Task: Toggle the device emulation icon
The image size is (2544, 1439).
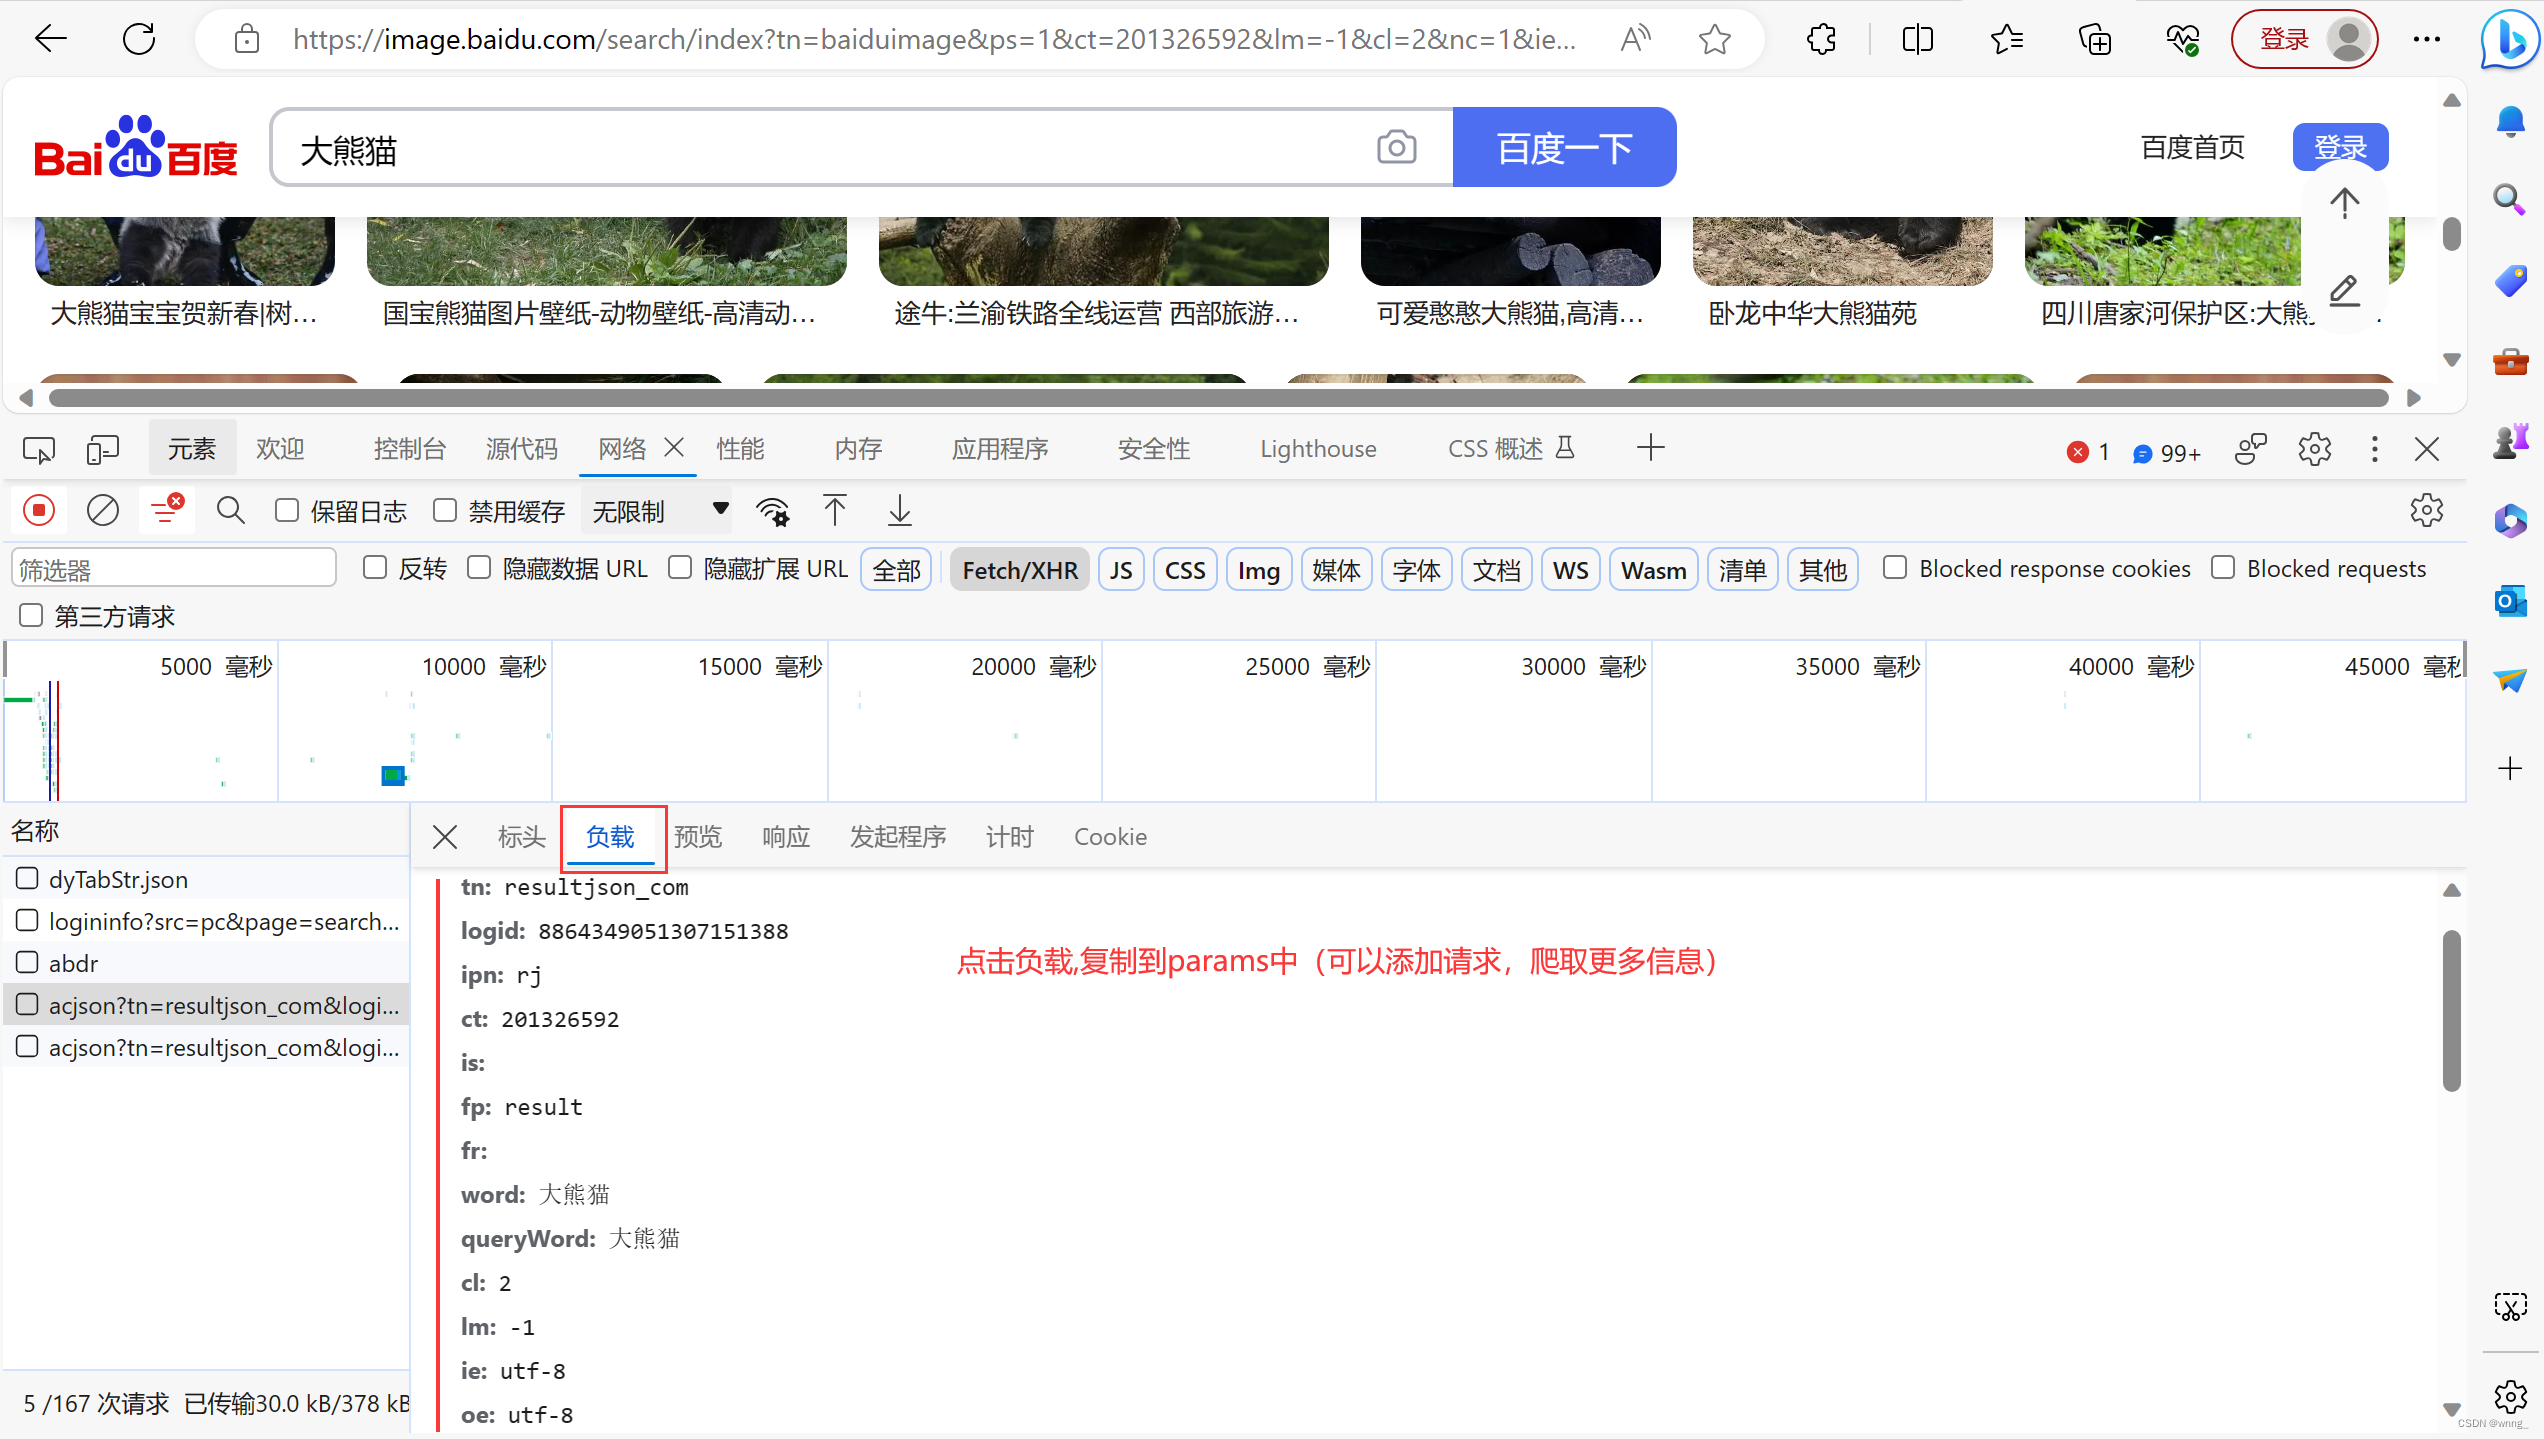Action: click(x=102, y=449)
